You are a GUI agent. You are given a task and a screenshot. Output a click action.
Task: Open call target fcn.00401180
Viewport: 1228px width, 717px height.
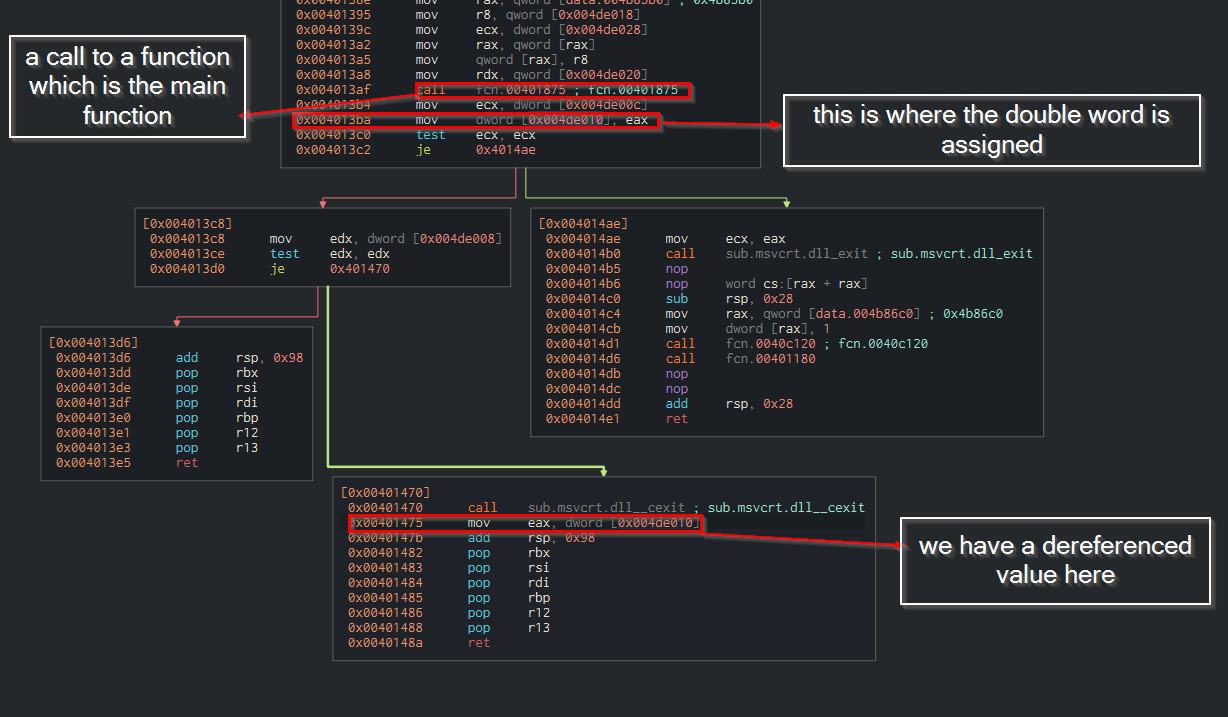(x=771, y=359)
